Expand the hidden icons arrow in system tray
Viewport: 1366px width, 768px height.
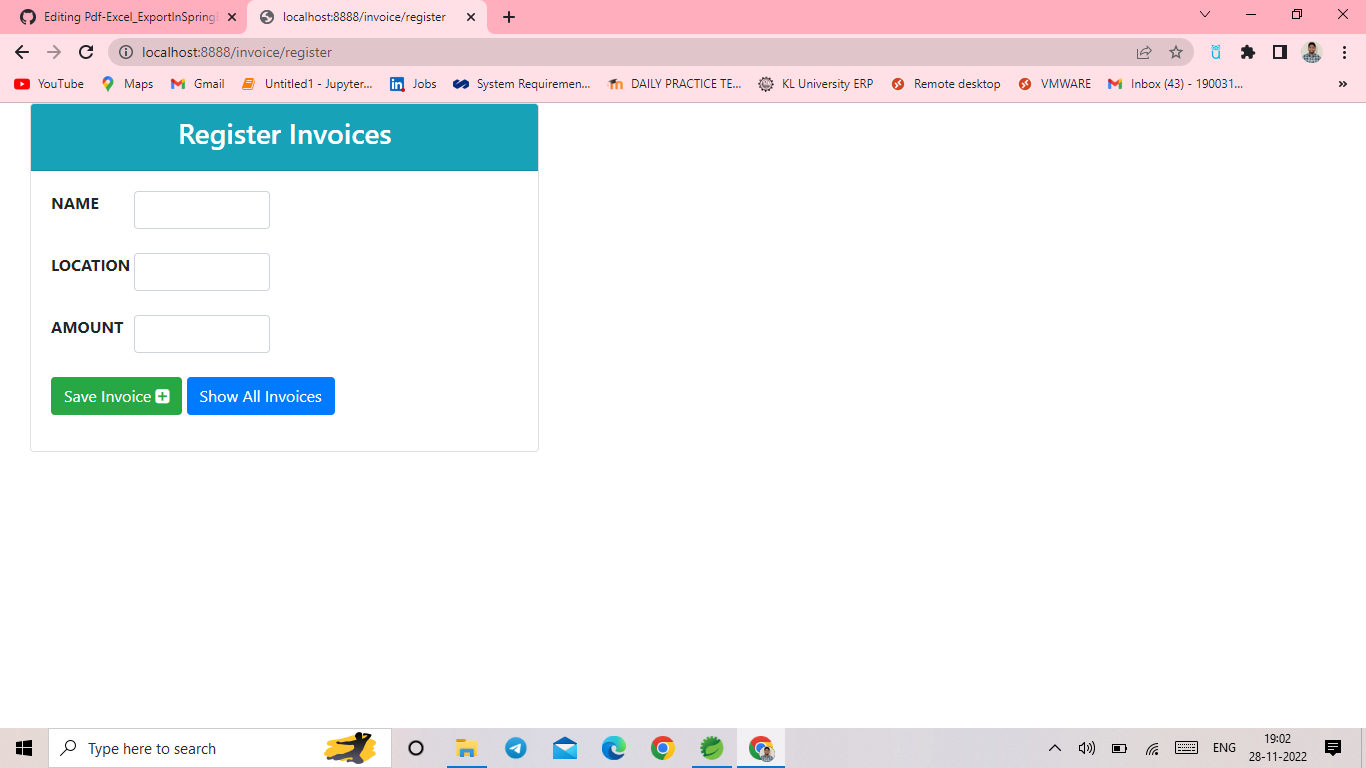(x=1054, y=747)
